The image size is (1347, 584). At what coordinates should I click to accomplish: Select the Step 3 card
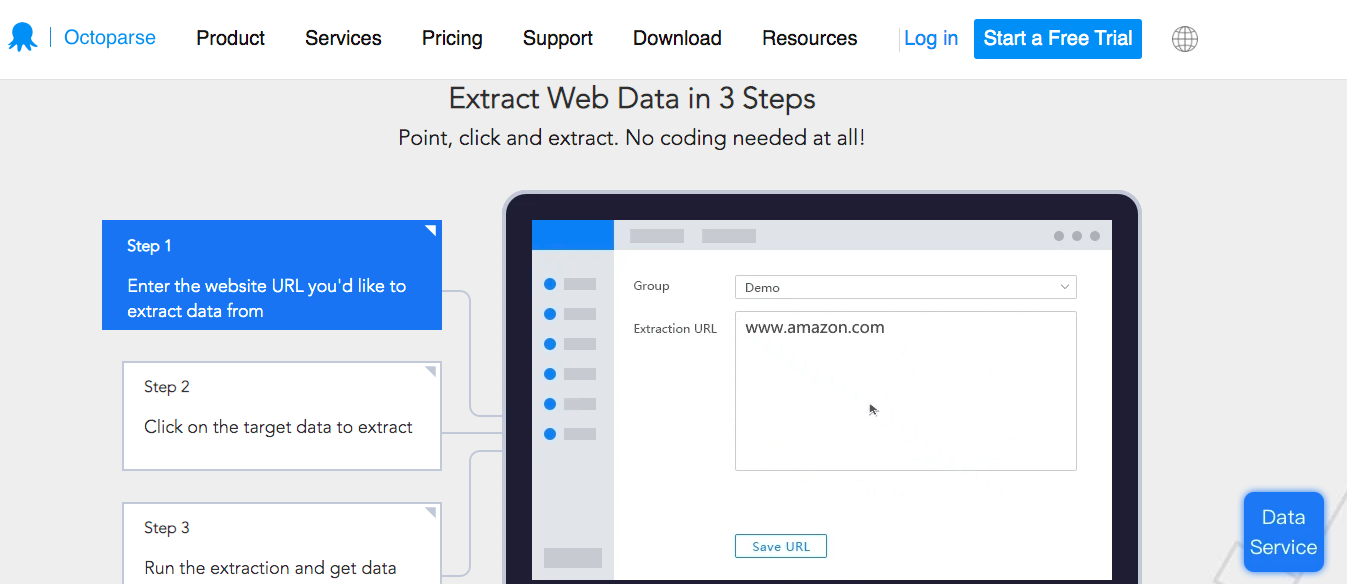282,543
